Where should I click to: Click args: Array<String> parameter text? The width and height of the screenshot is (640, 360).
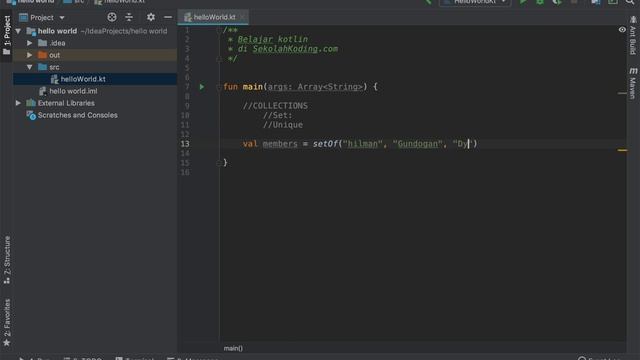pyautogui.click(x=315, y=87)
